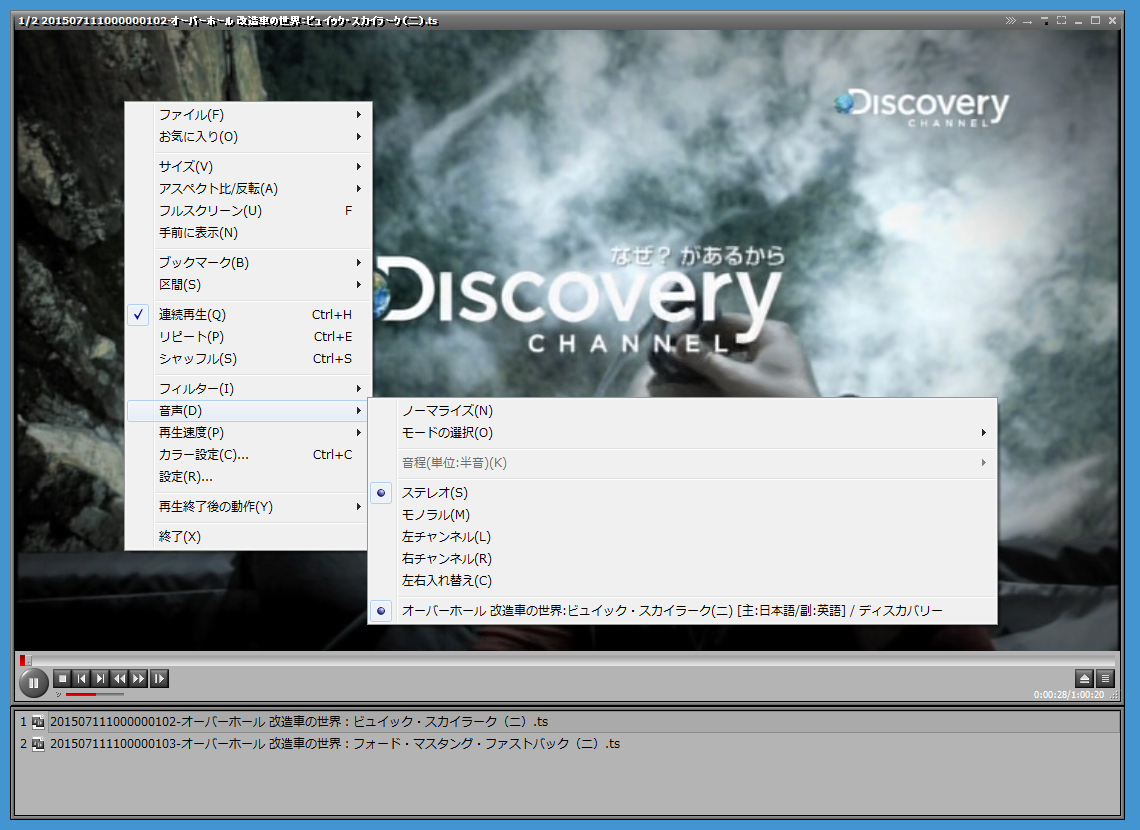This screenshot has width=1140, height=830.
Task: Toggle the playlist panel icon
Action: point(1105,678)
